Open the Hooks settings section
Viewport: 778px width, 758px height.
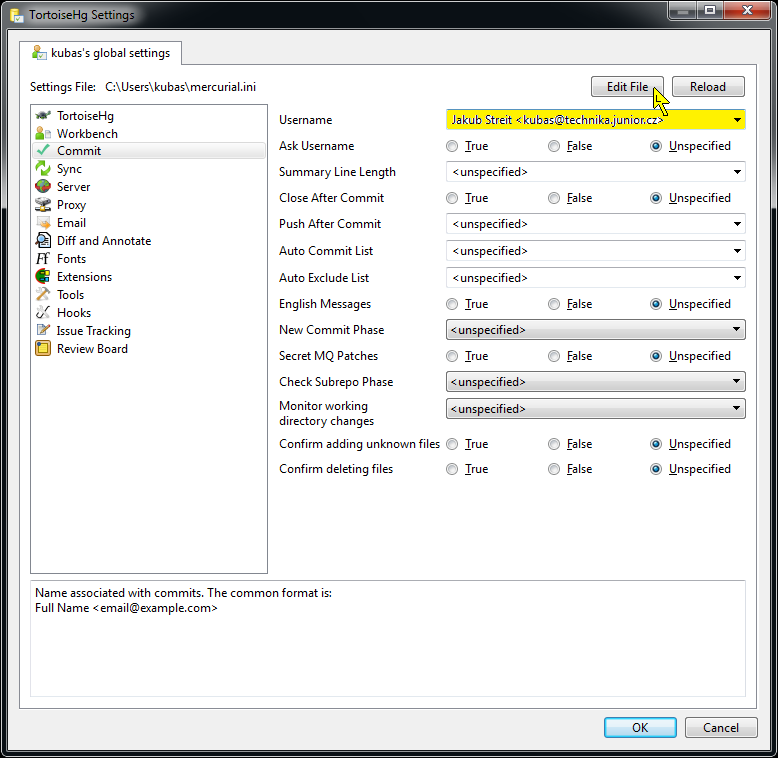149,313
